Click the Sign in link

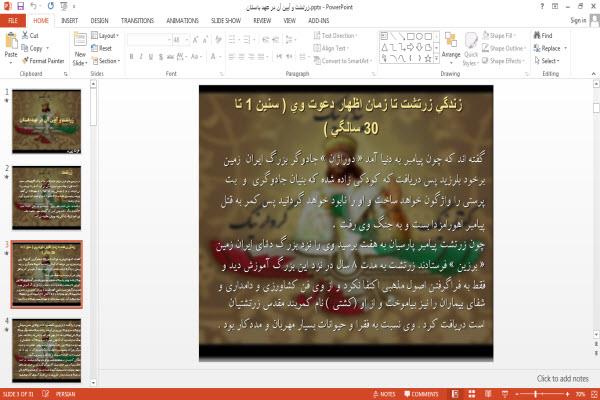578,20
